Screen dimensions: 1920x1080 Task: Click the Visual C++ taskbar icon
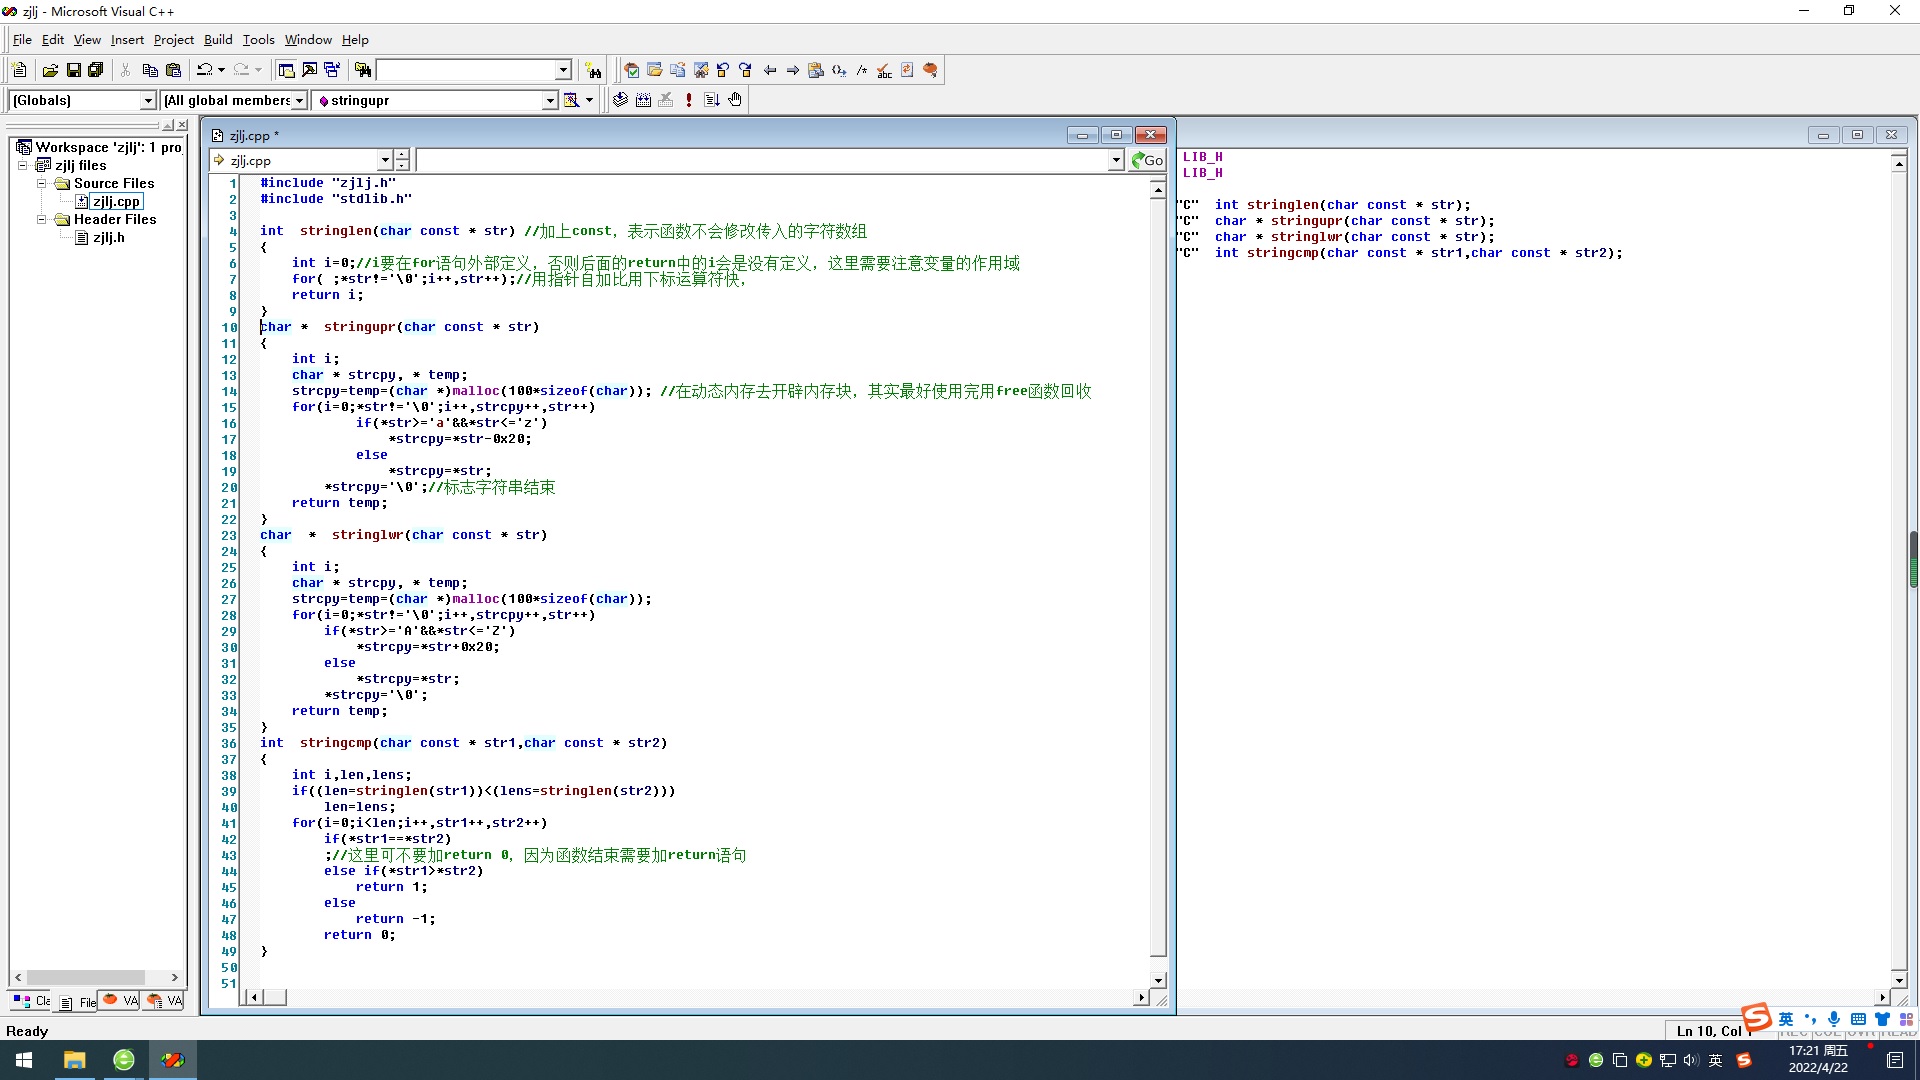(173, 1060)
